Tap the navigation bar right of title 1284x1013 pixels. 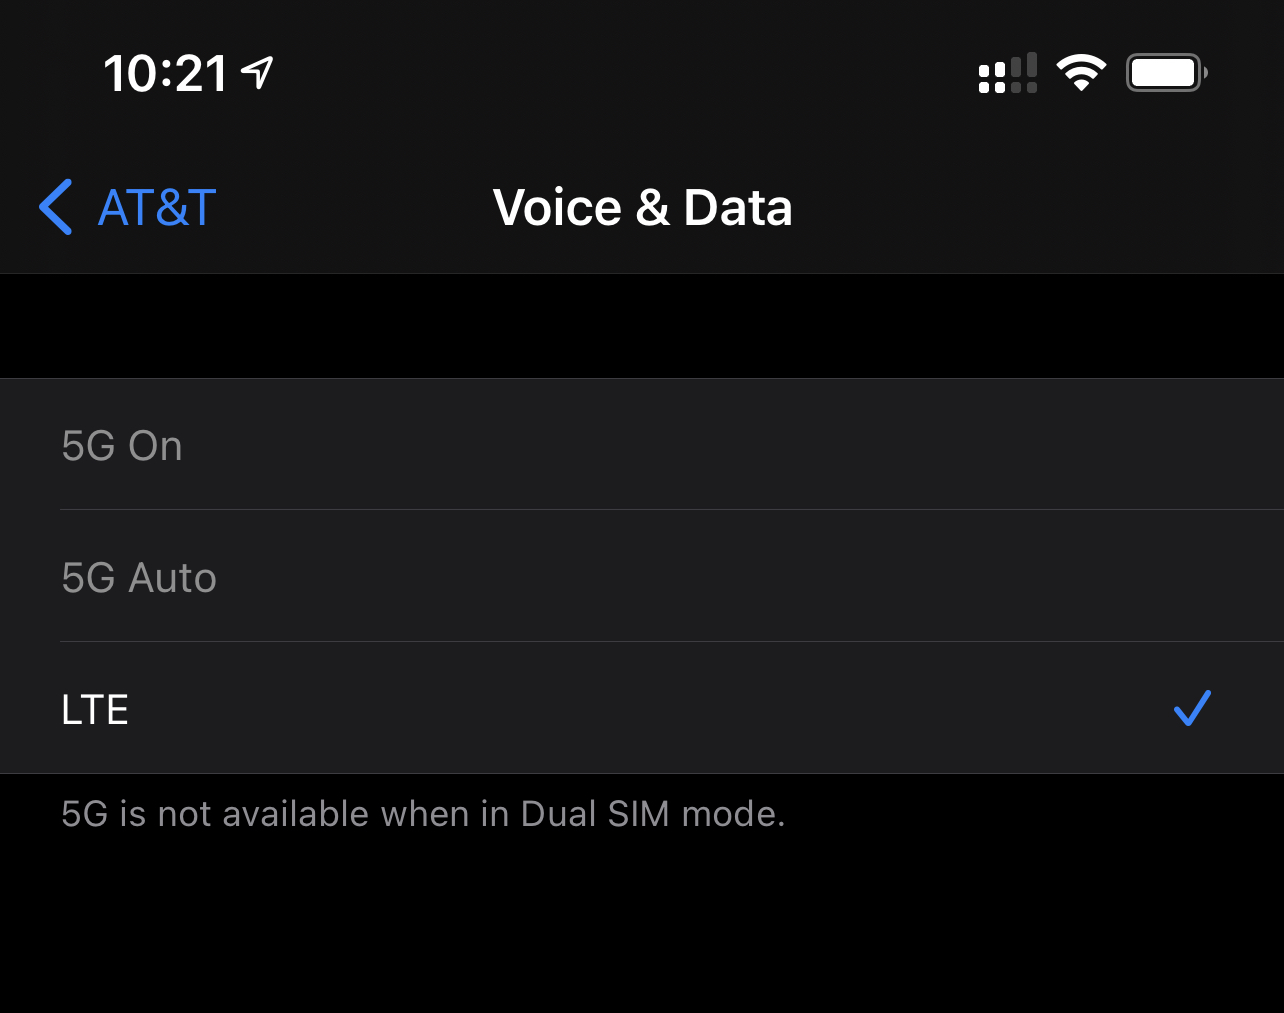[x=1038, y=207]
